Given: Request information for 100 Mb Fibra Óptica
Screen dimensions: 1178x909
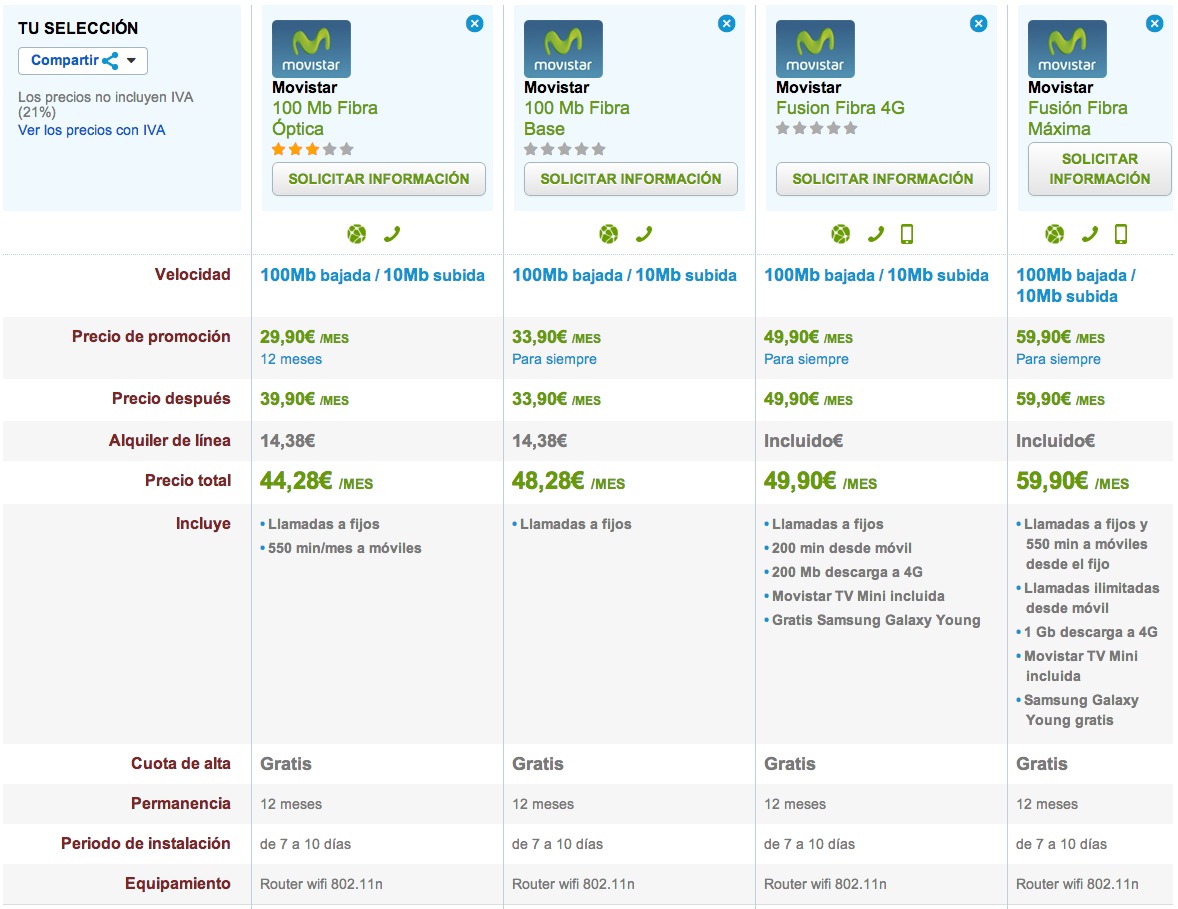Looking at the screenshot, I should pyautogui.click(x=379, y=179).
